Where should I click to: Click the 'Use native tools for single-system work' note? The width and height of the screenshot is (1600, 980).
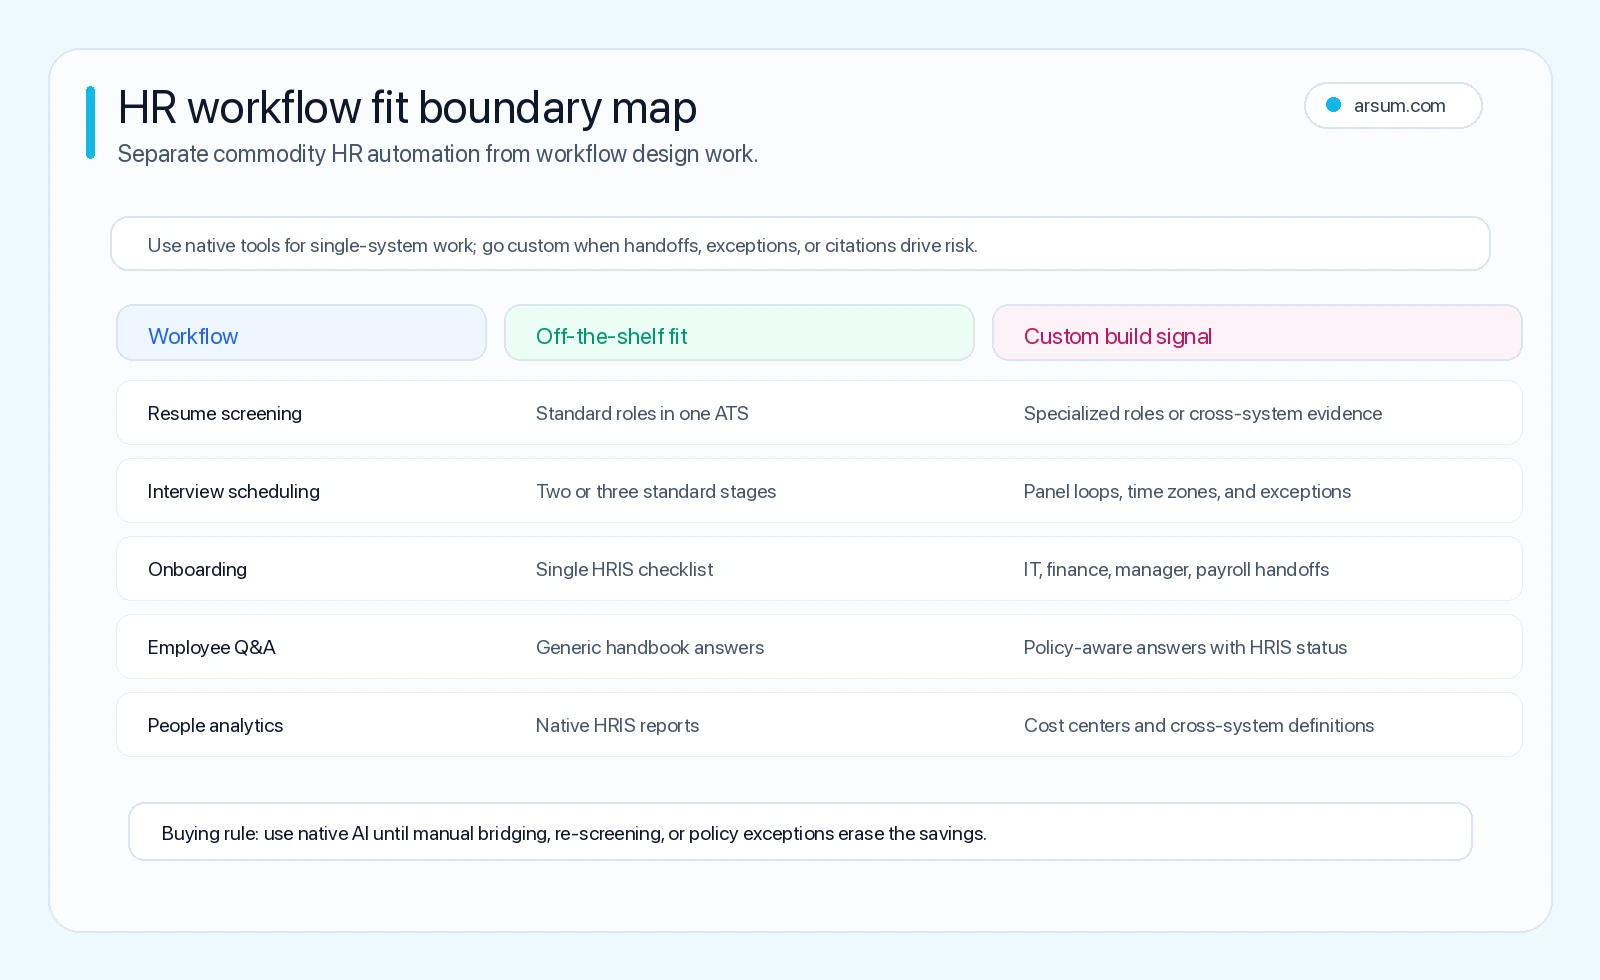(x=800, y=244)
